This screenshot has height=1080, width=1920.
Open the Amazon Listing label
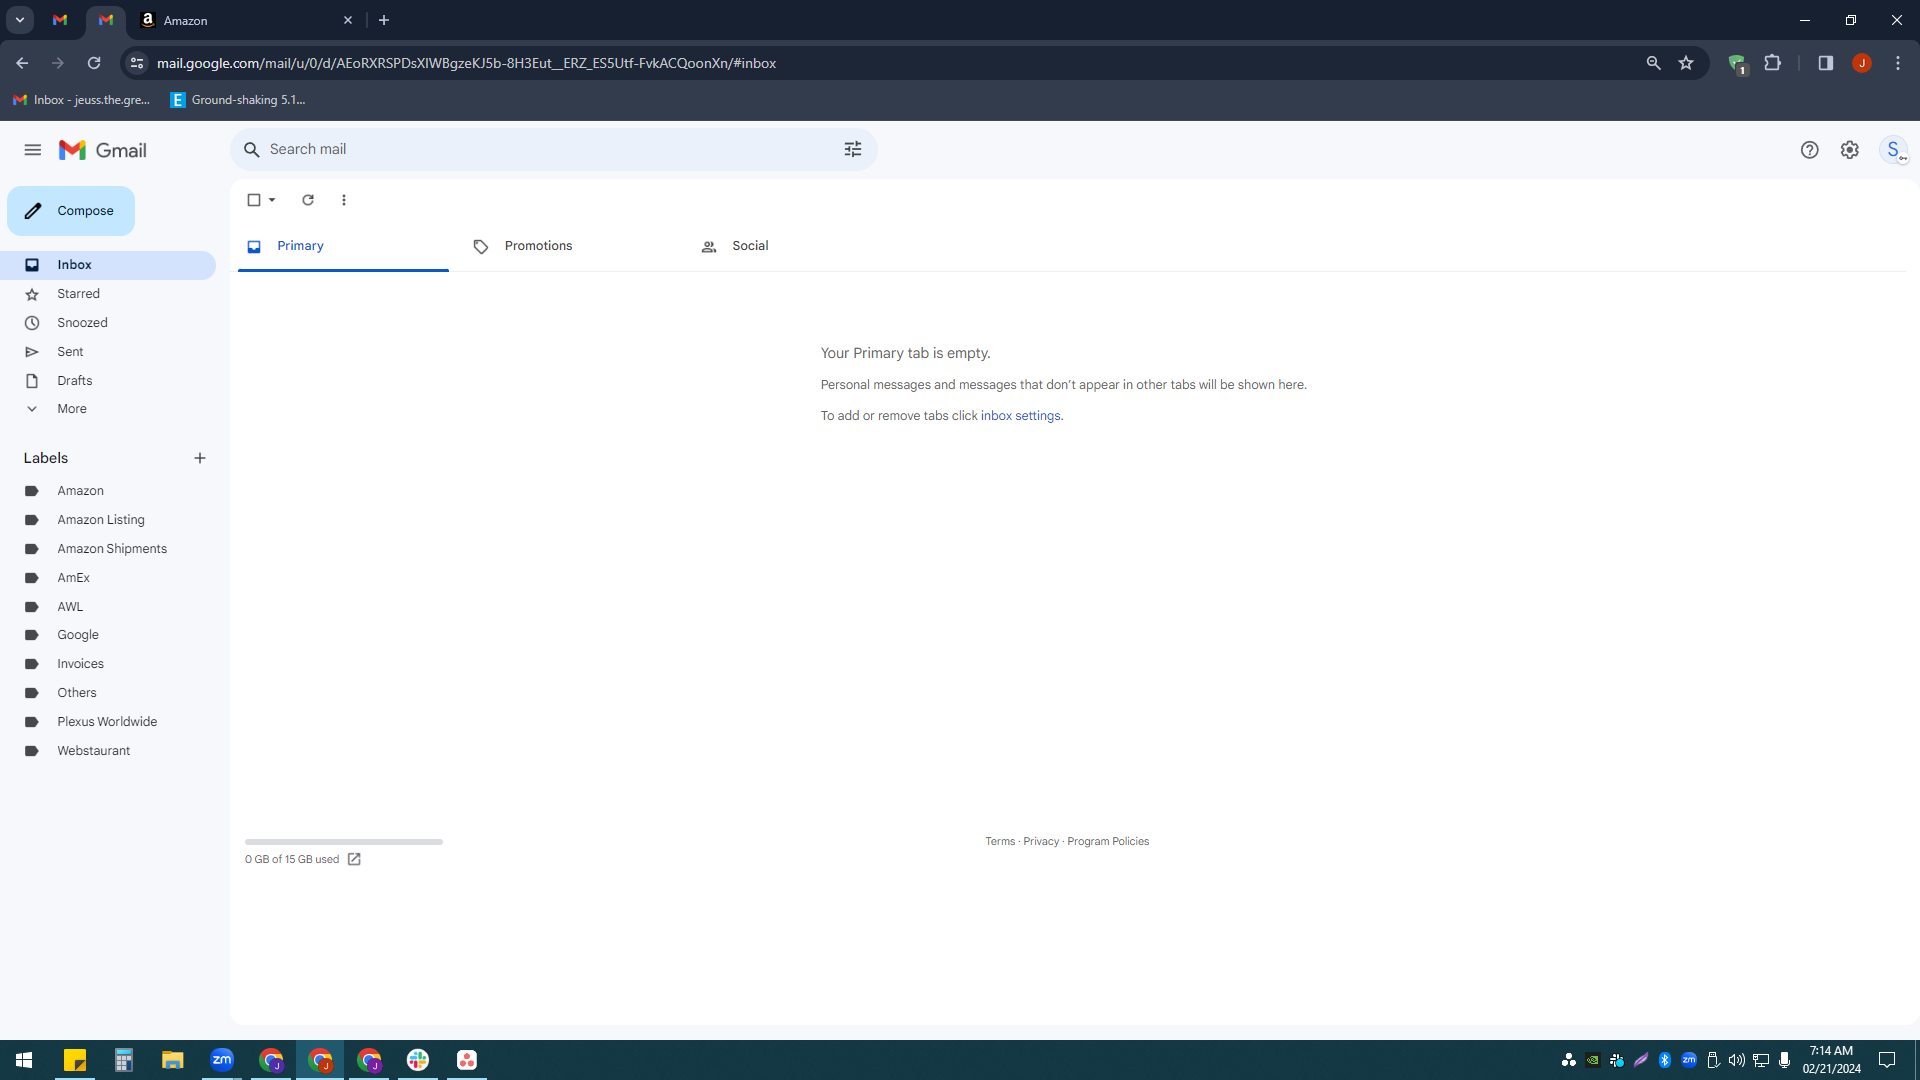108,520
